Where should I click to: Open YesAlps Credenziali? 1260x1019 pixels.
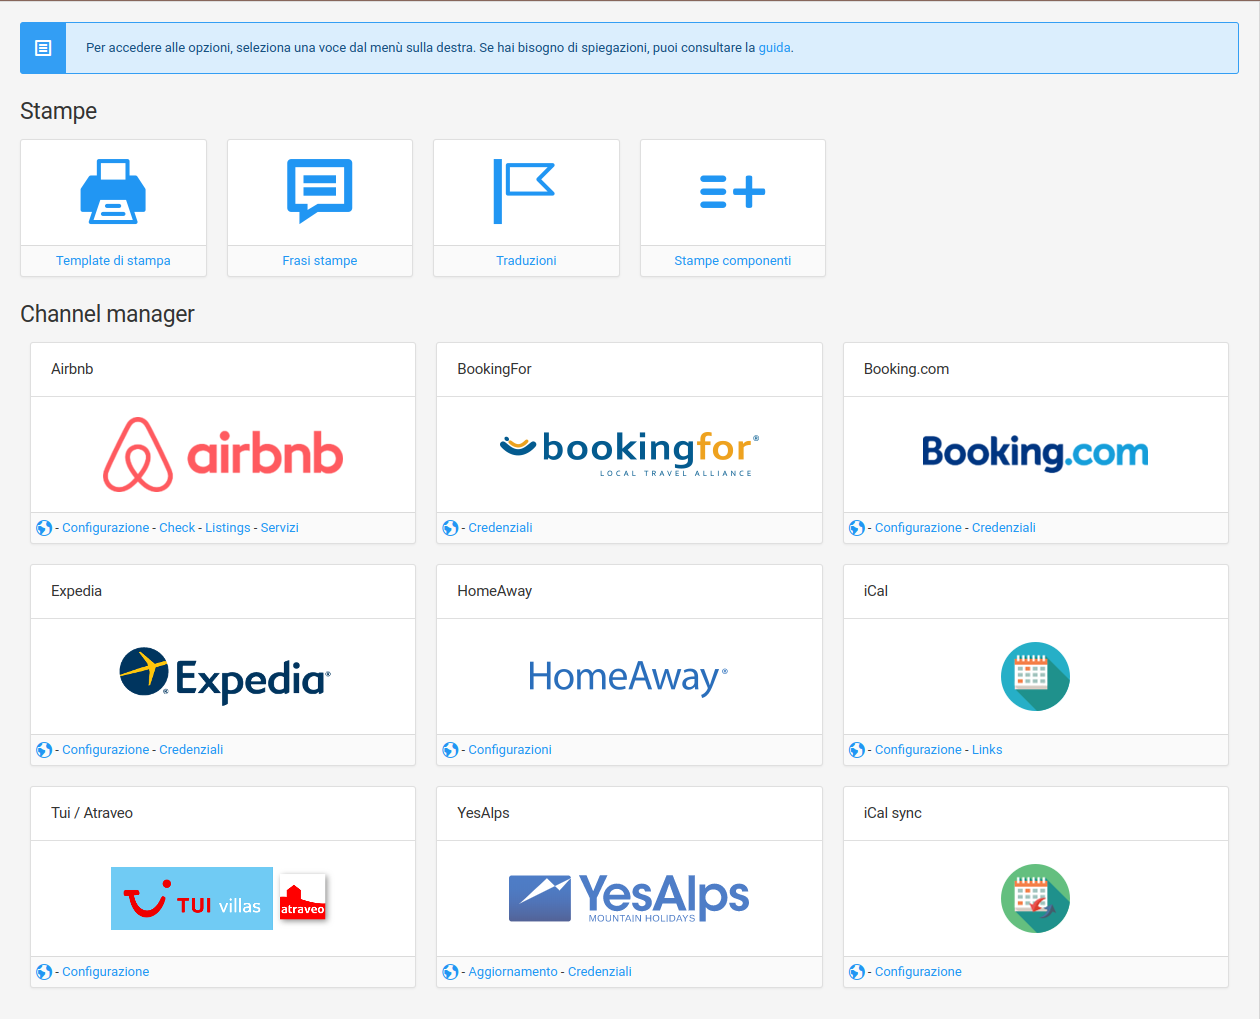[600, 972]
